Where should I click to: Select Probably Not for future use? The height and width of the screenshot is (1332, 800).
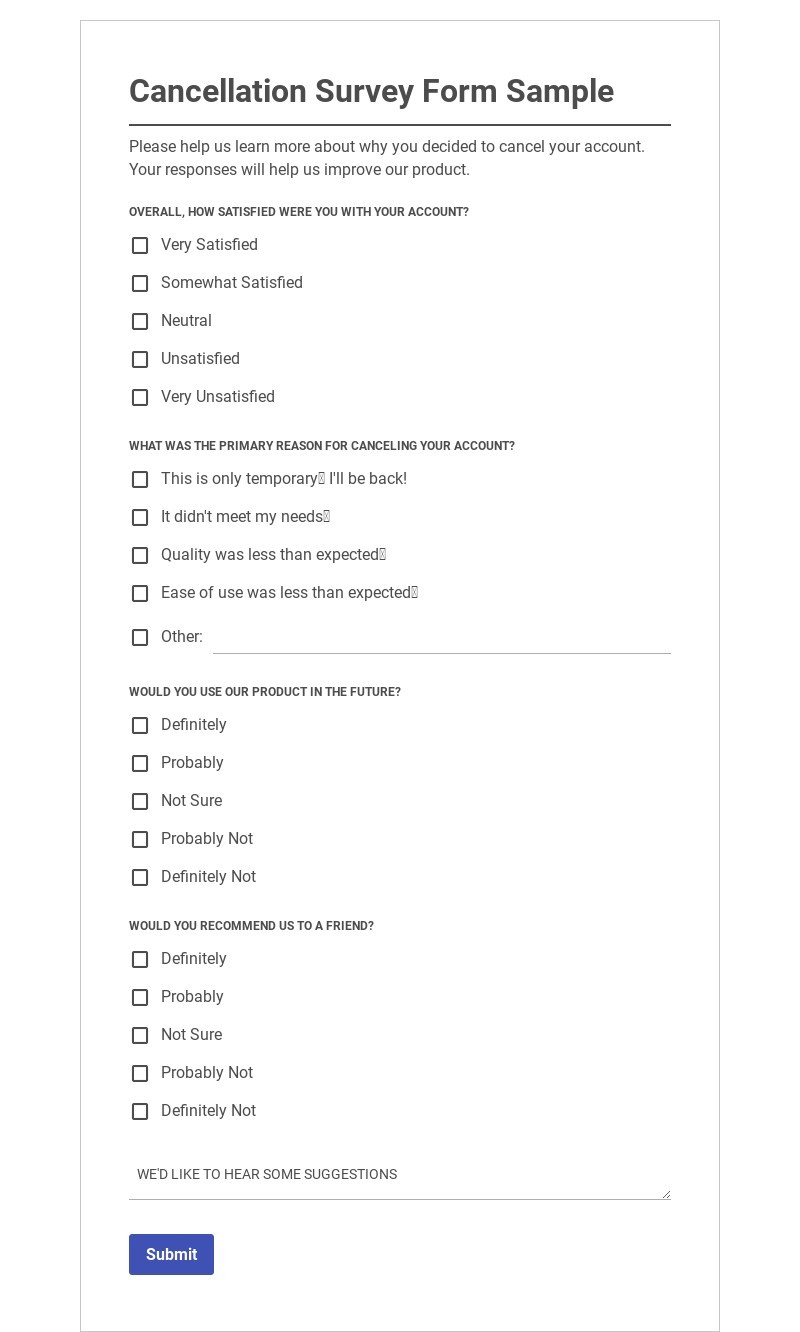point(140,840)
